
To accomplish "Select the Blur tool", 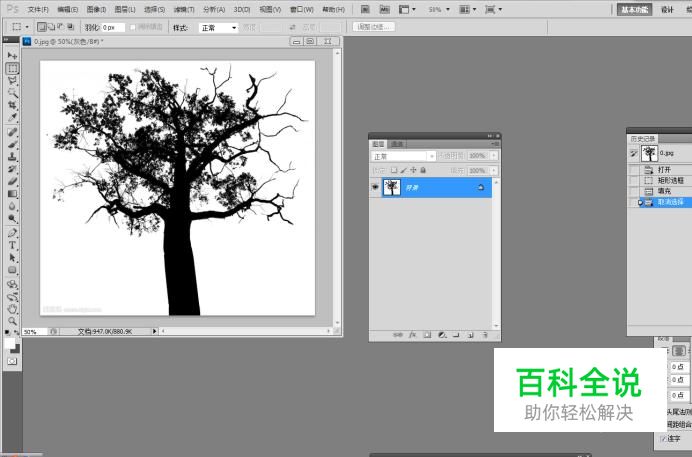I will click(x=12, y=206).
